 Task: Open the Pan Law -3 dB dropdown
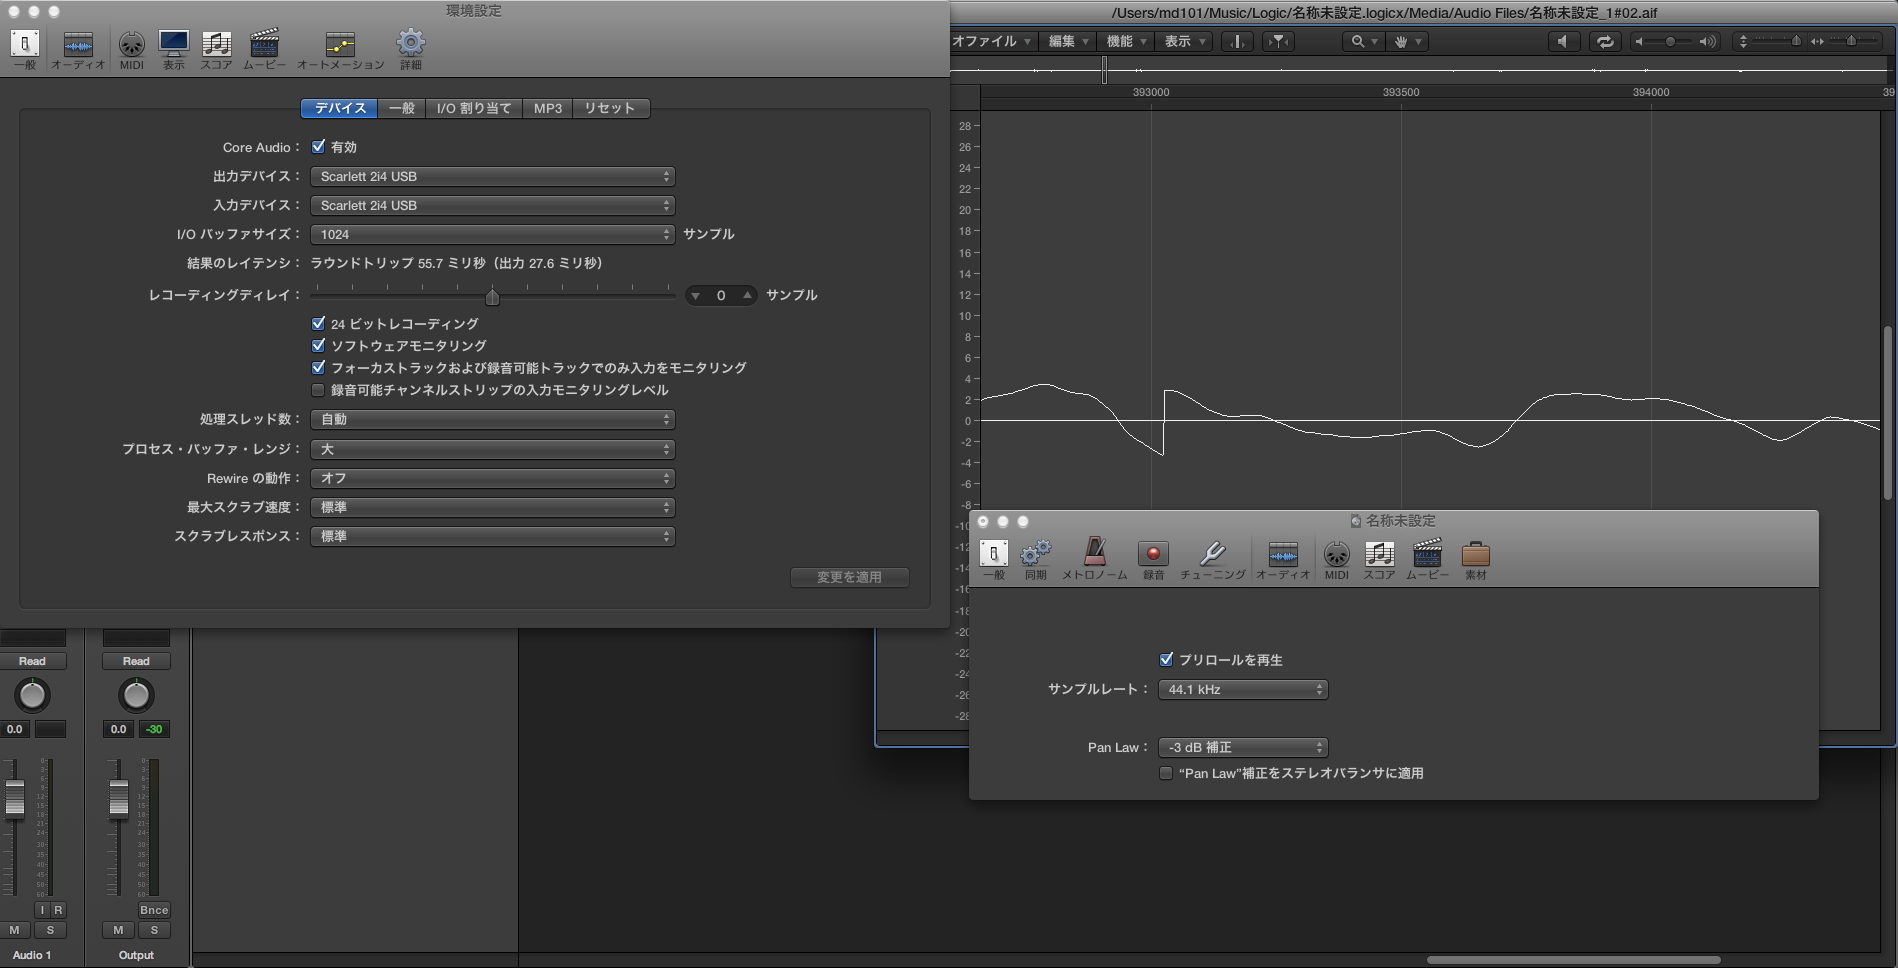click(x=1243, y=748)
